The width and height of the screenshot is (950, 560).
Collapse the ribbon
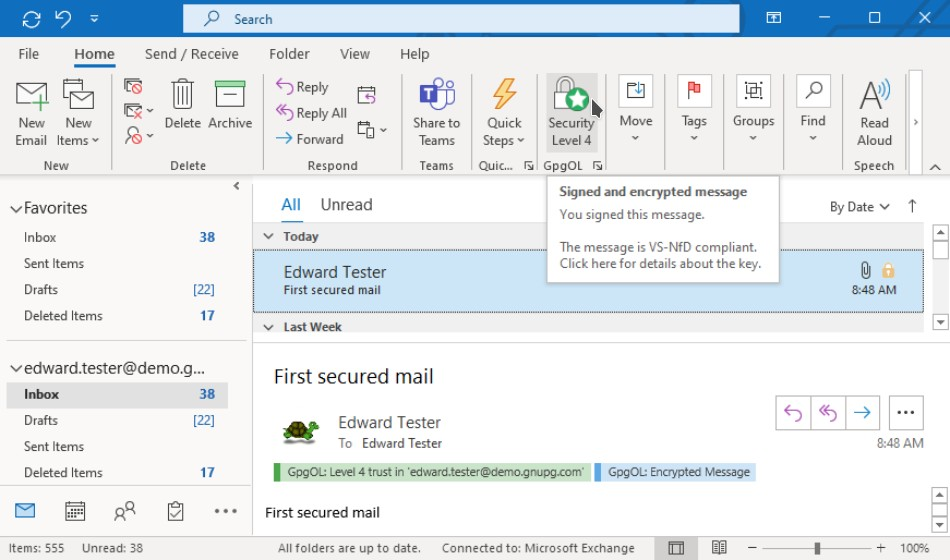[x=935, y=167]
